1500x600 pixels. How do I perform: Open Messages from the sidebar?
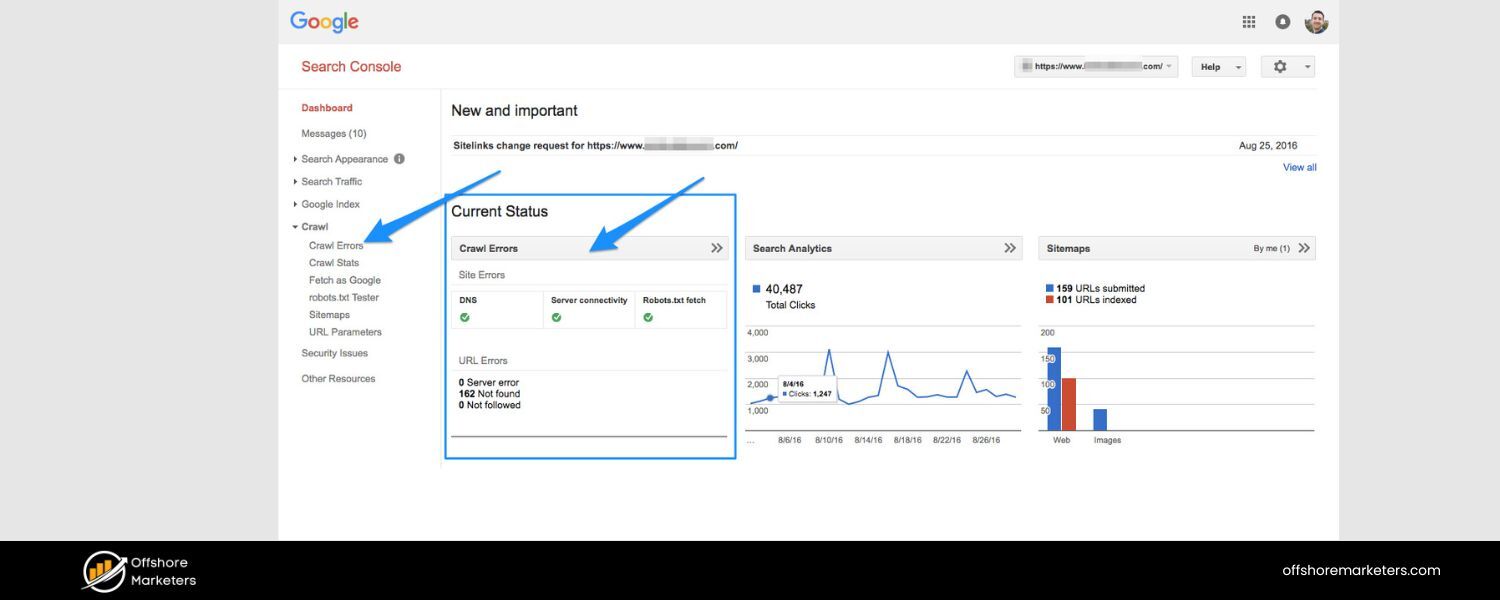point(334,132)
